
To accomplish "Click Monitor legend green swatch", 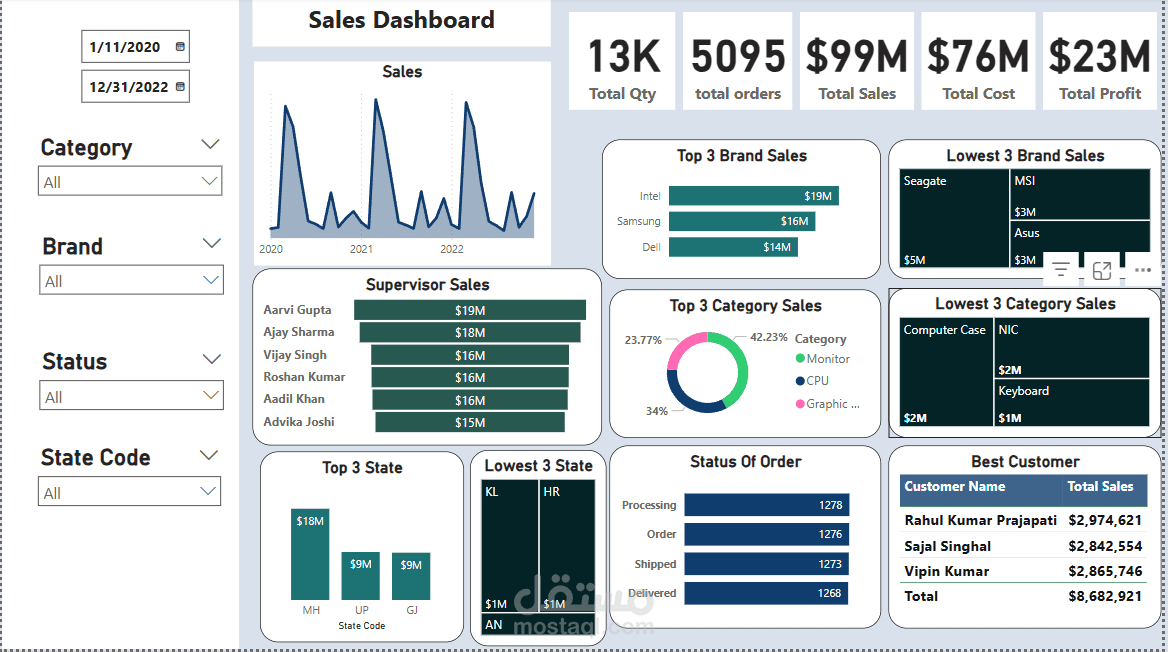I will (801, 358).
